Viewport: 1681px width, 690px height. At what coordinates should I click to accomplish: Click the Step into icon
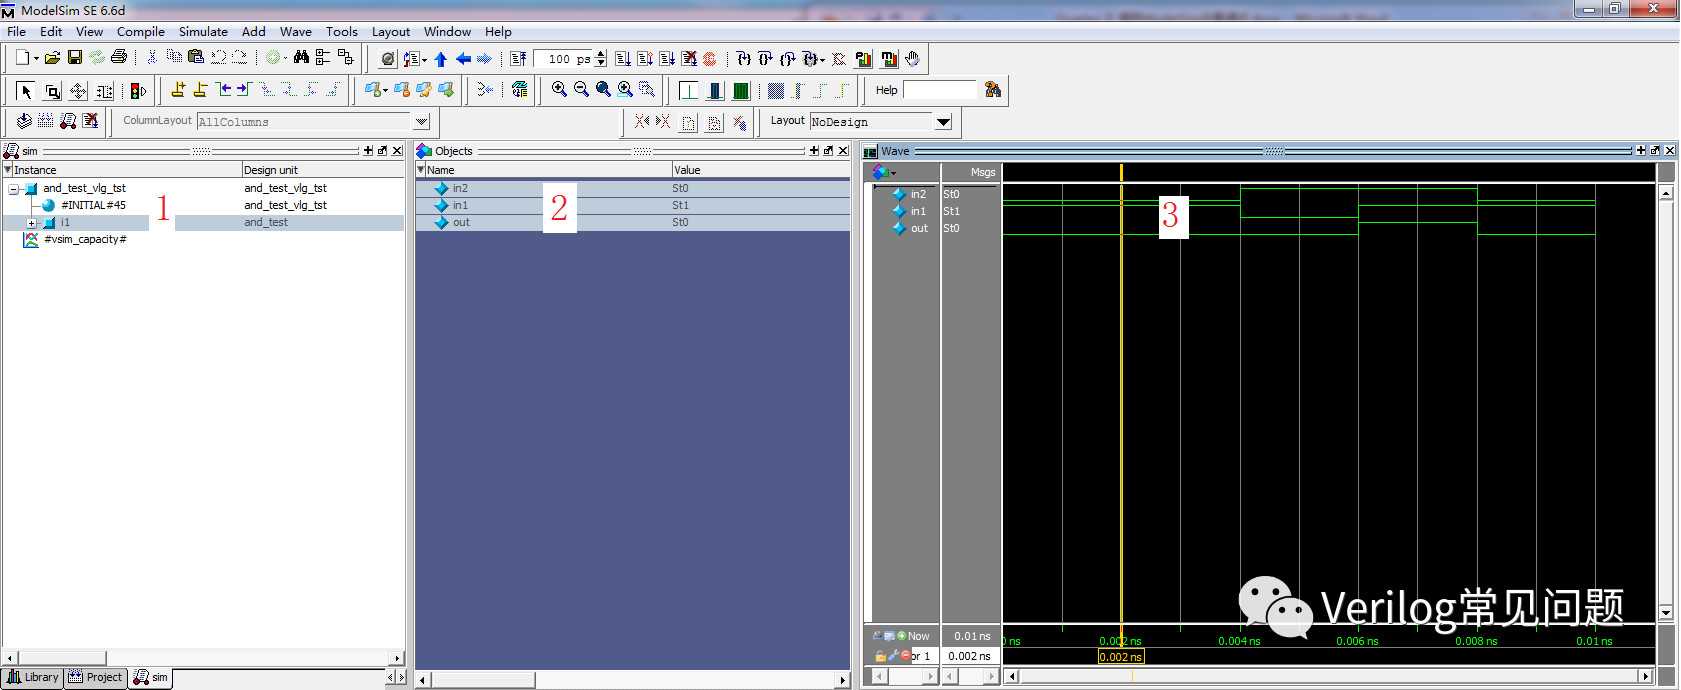[743, 59]
